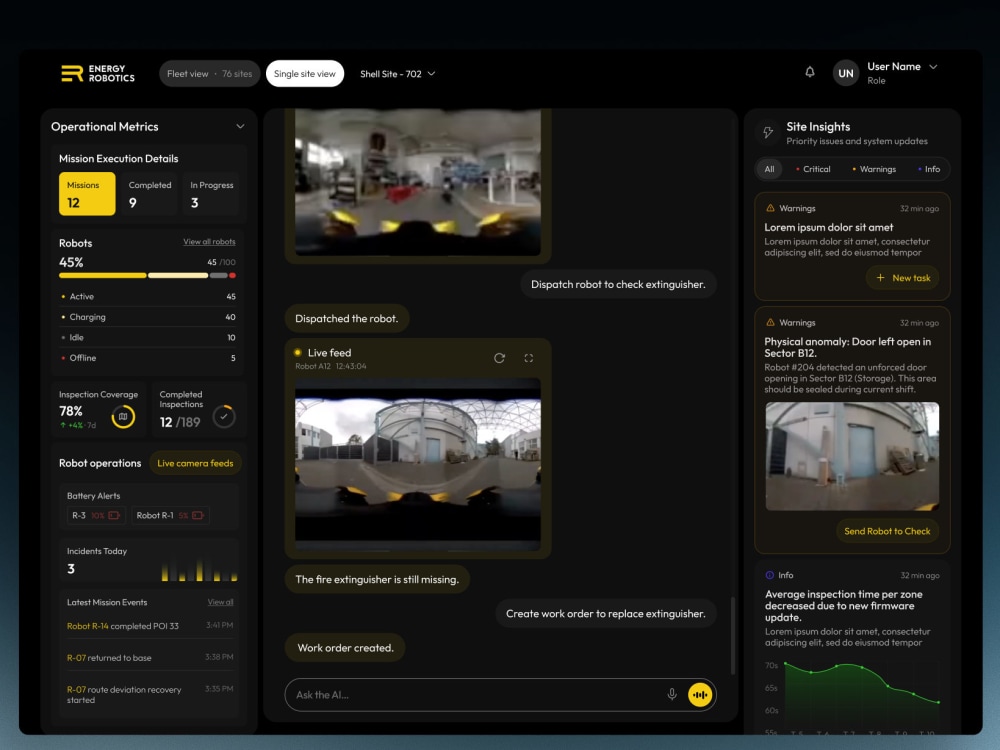
Task: Select the Completed 9 tile
Action: (149, 194)
